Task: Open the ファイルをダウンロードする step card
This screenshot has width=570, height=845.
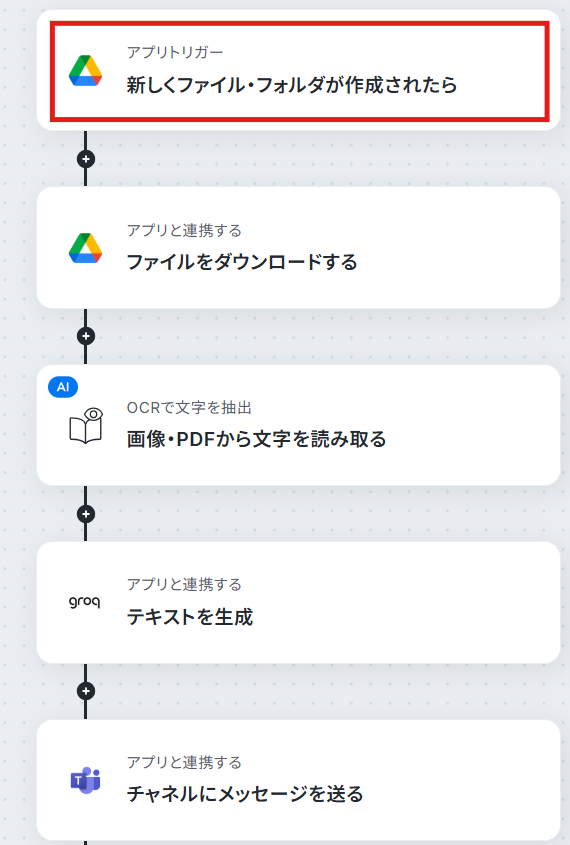Action: [x=298, y=248]
